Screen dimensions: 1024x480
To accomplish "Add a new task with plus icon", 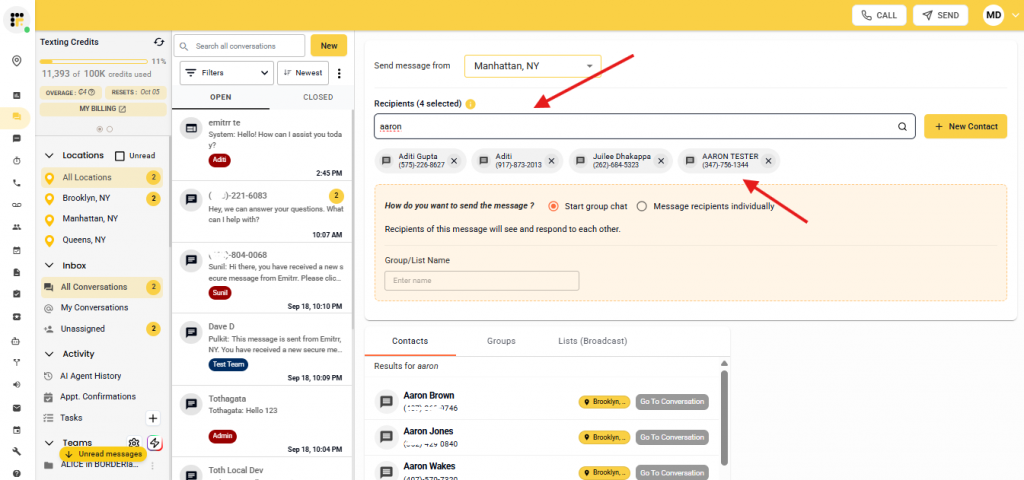I will click(x=153, y=418).
